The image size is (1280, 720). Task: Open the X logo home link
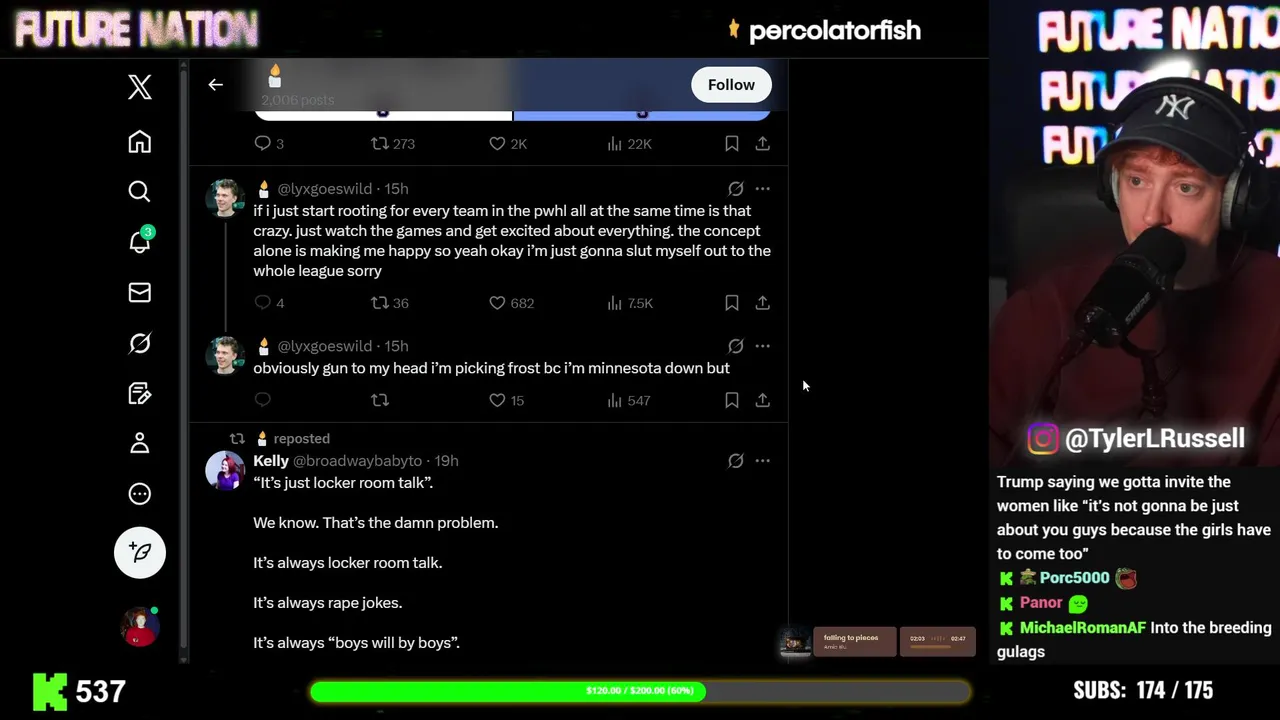[x=140, y=87]
